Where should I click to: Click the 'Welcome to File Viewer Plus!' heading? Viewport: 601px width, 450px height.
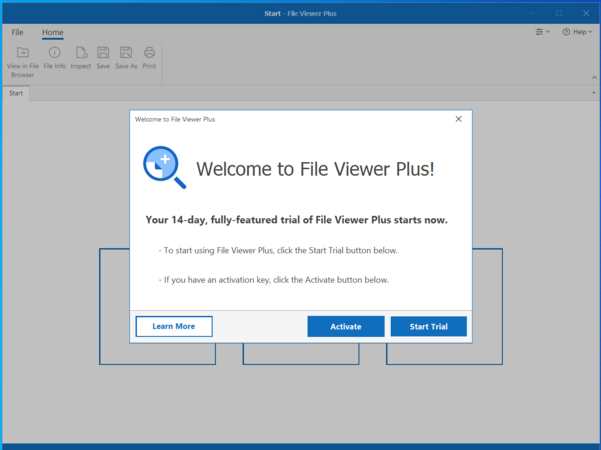[x=315, y=169]
